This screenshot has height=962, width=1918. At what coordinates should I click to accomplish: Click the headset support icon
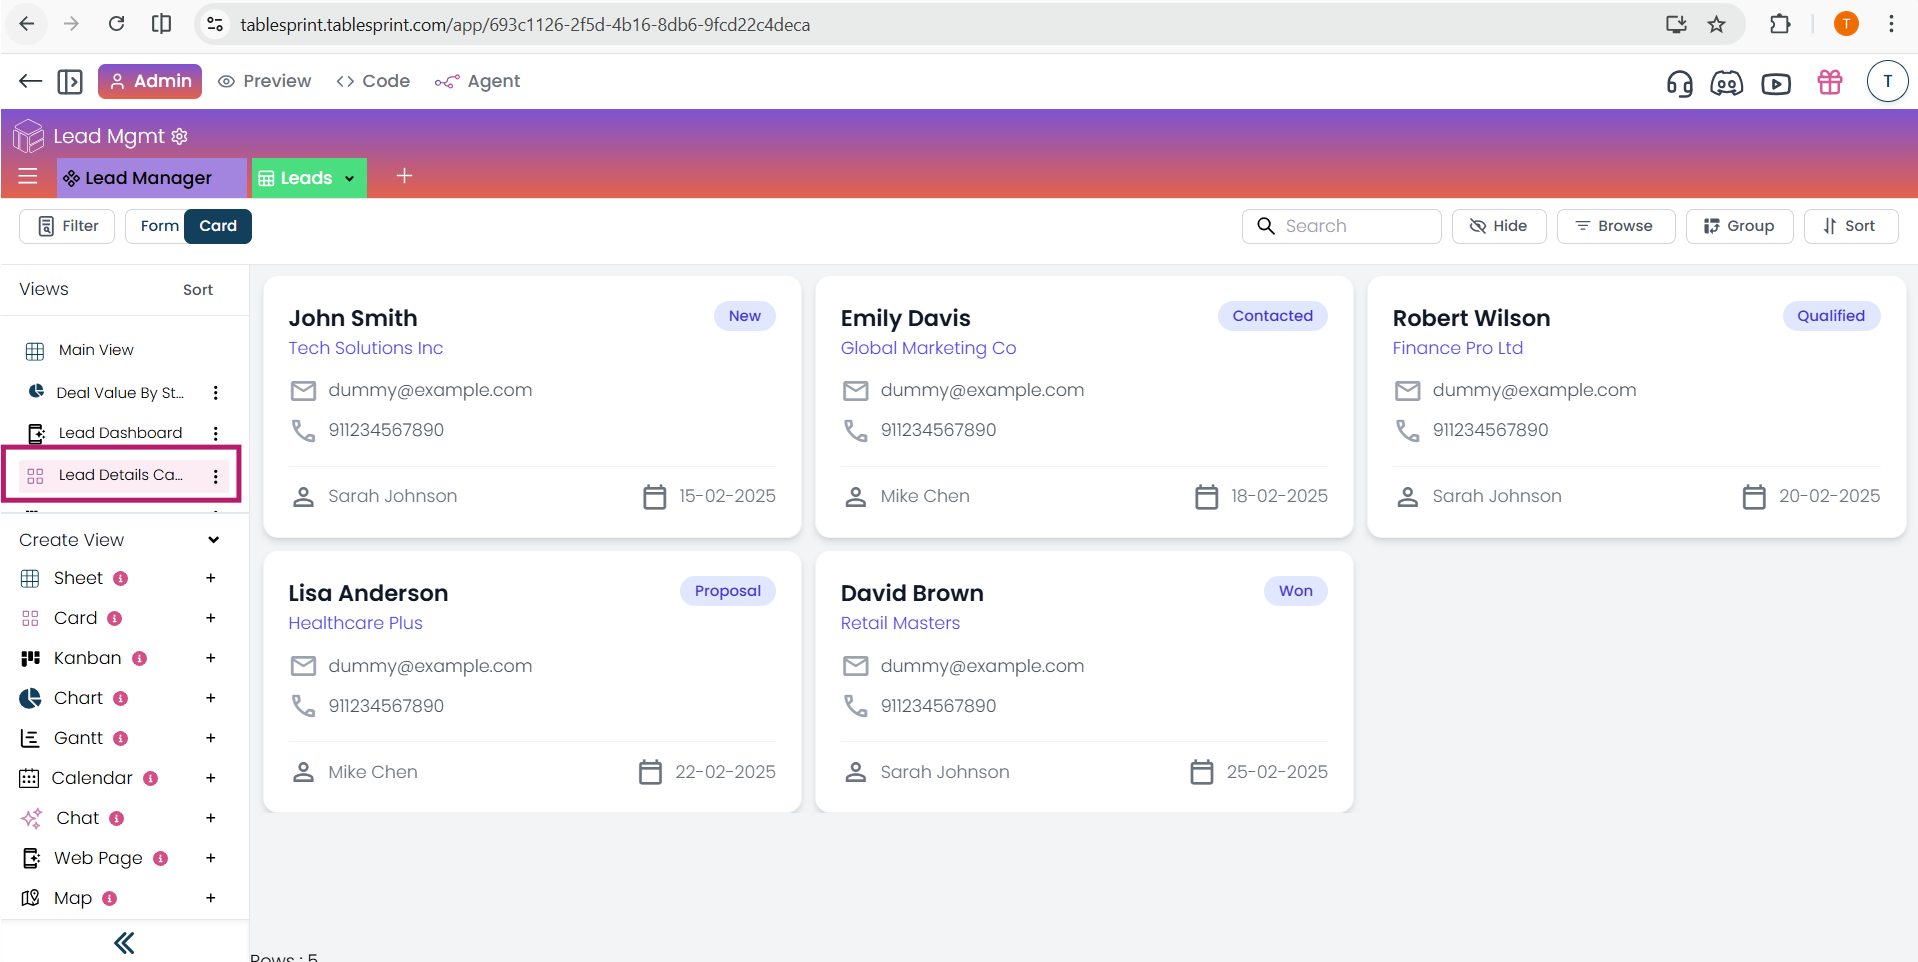pos(1679,83)
